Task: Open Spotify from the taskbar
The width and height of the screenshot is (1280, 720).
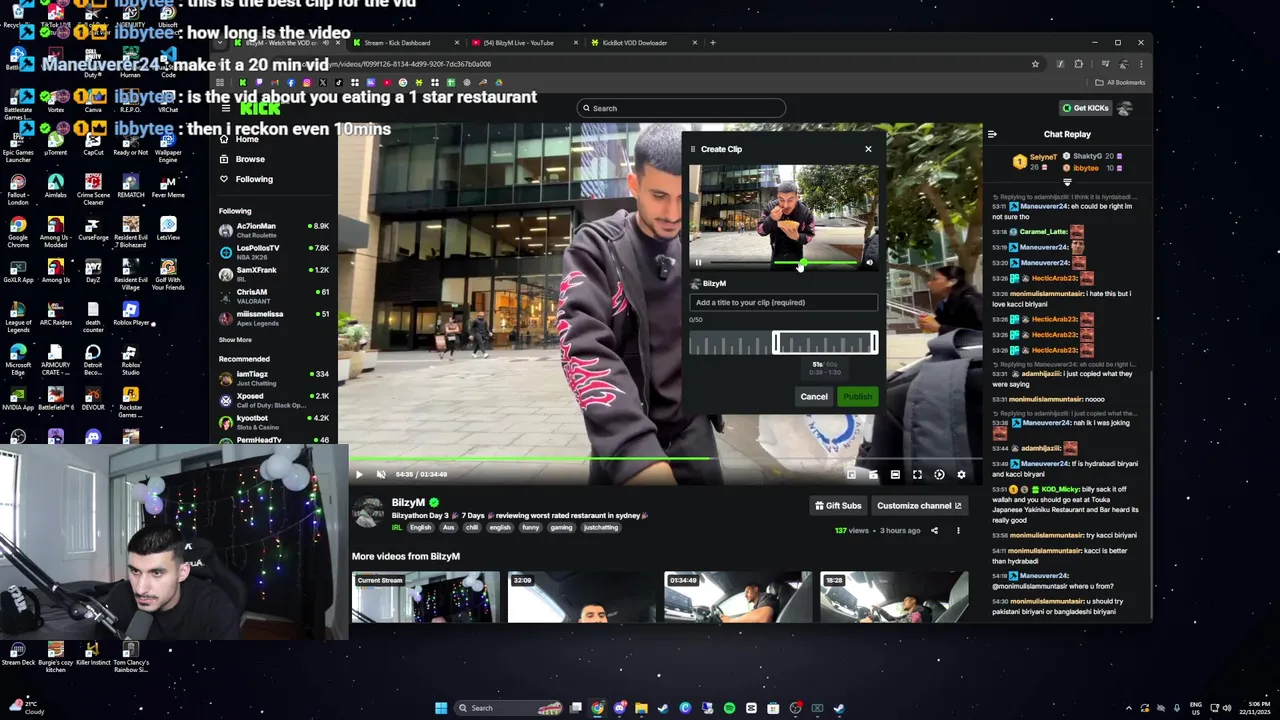Action: (x=729, y=708)
